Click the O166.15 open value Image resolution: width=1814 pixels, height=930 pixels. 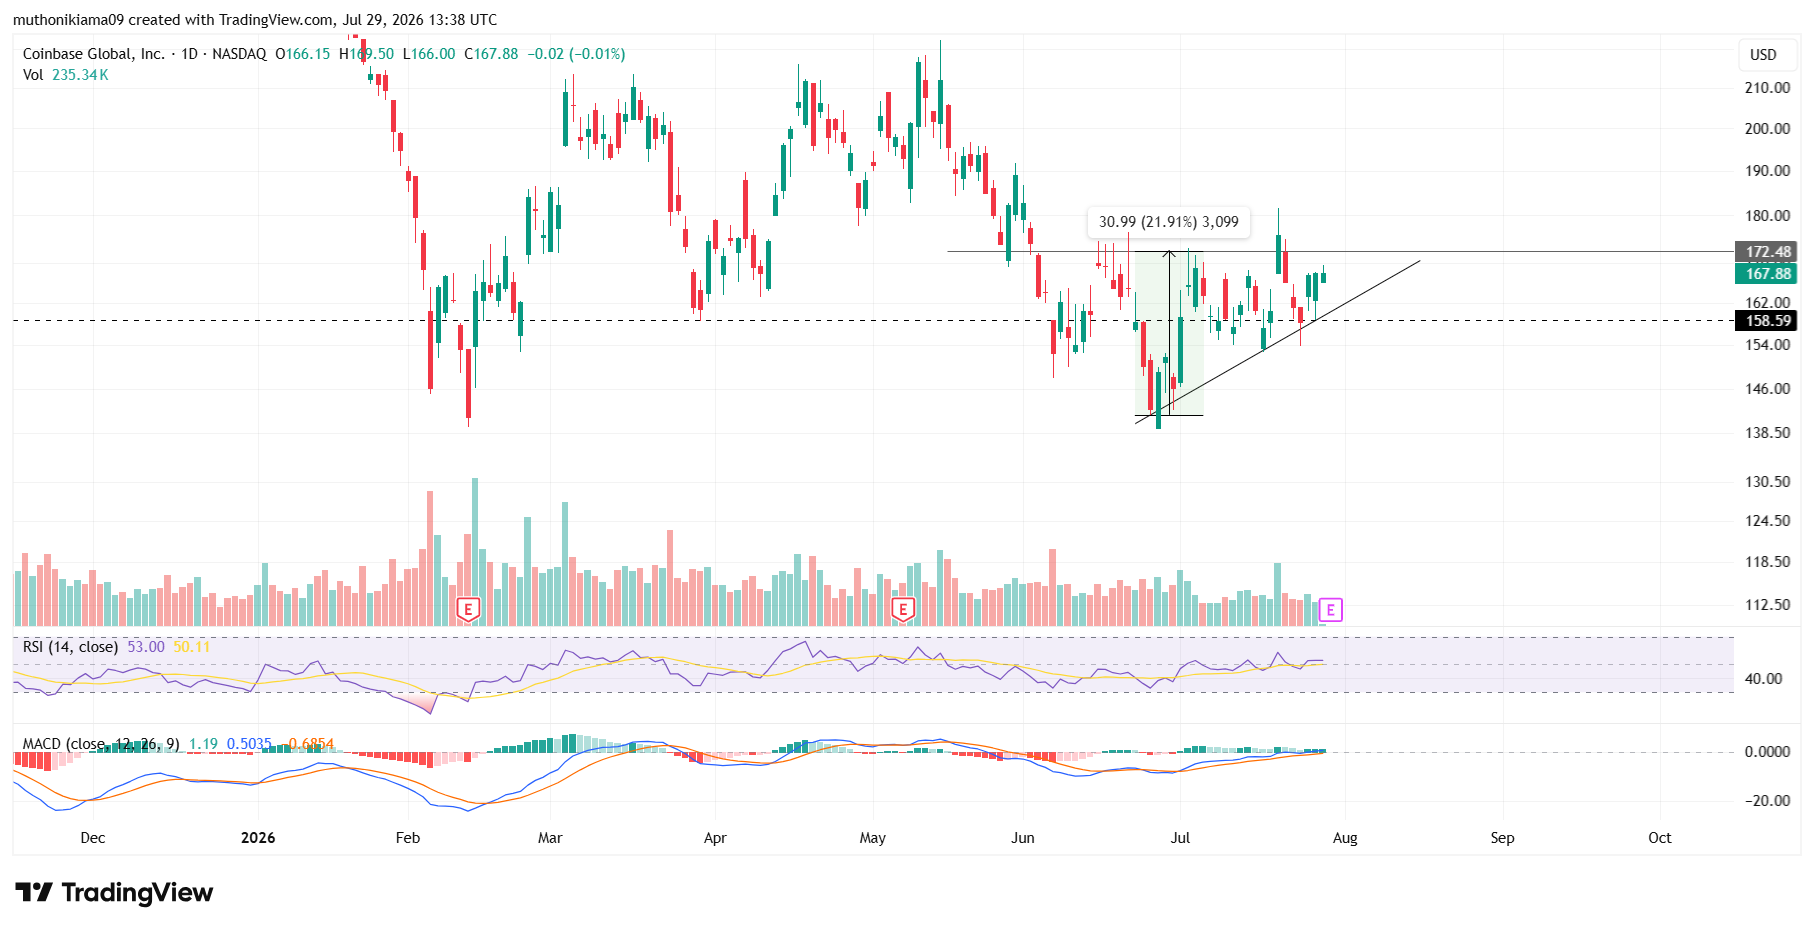coord(302,54)
